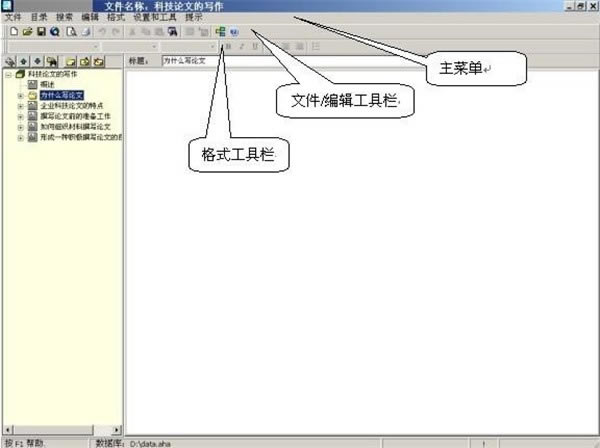Click the middle yellow folder icon above tree
This screenshot has height=448, width=600.
click(x=85, y=61)
